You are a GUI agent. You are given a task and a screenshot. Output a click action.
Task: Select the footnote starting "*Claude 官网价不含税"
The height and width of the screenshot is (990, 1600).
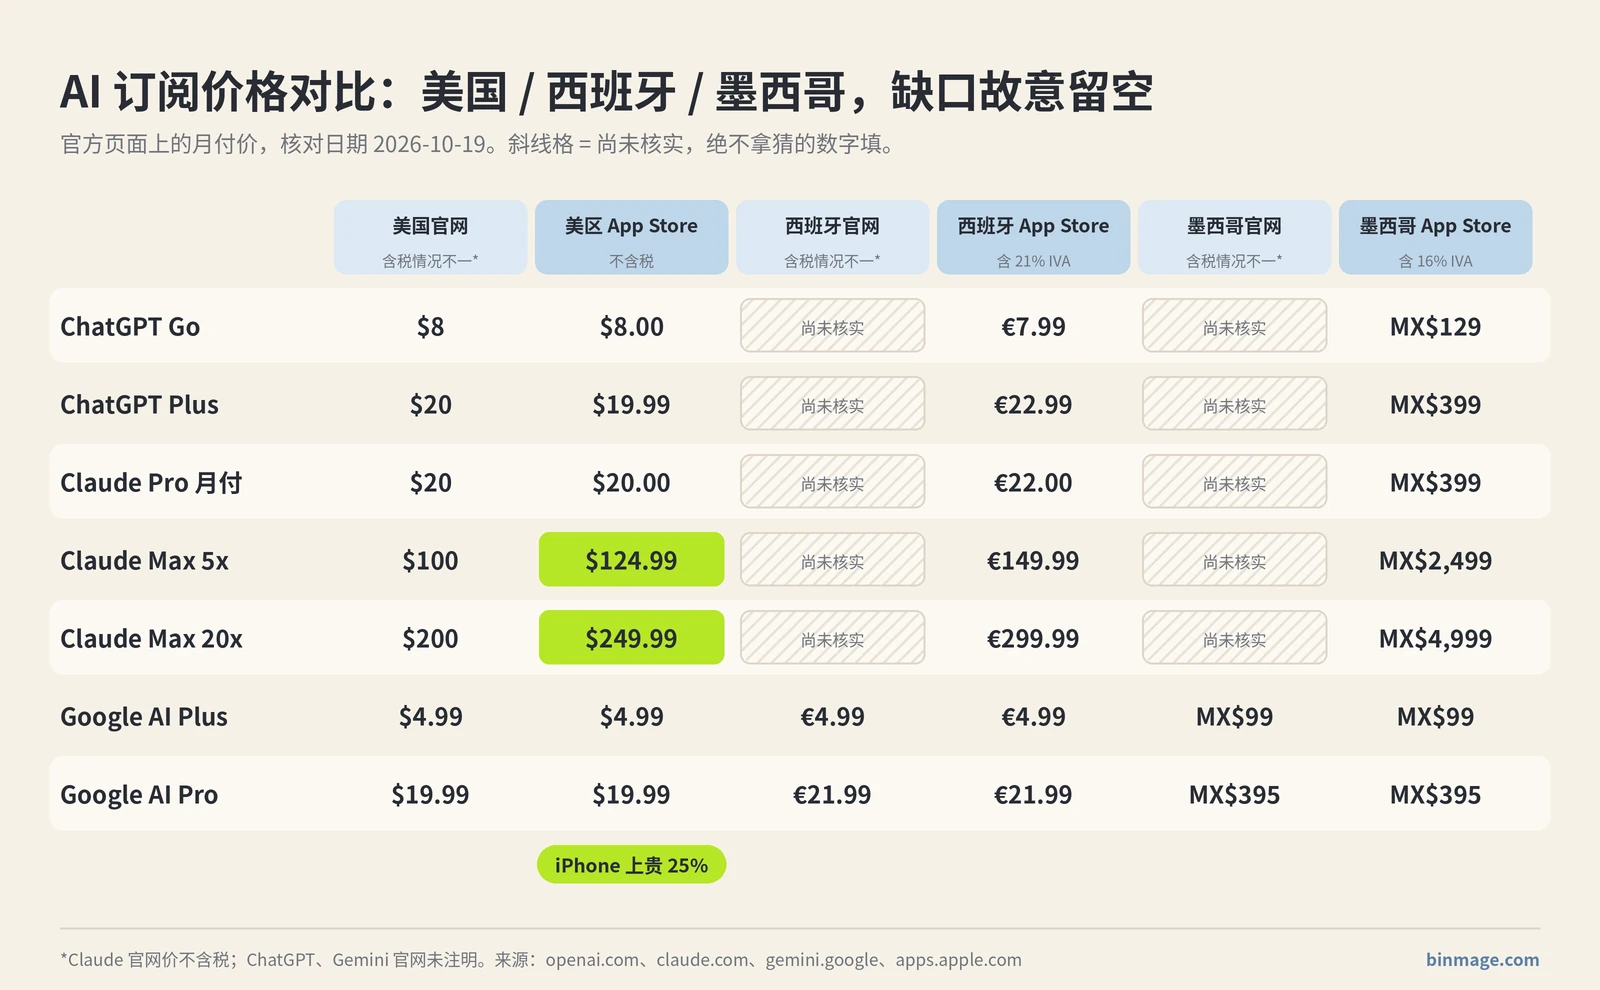541,960
